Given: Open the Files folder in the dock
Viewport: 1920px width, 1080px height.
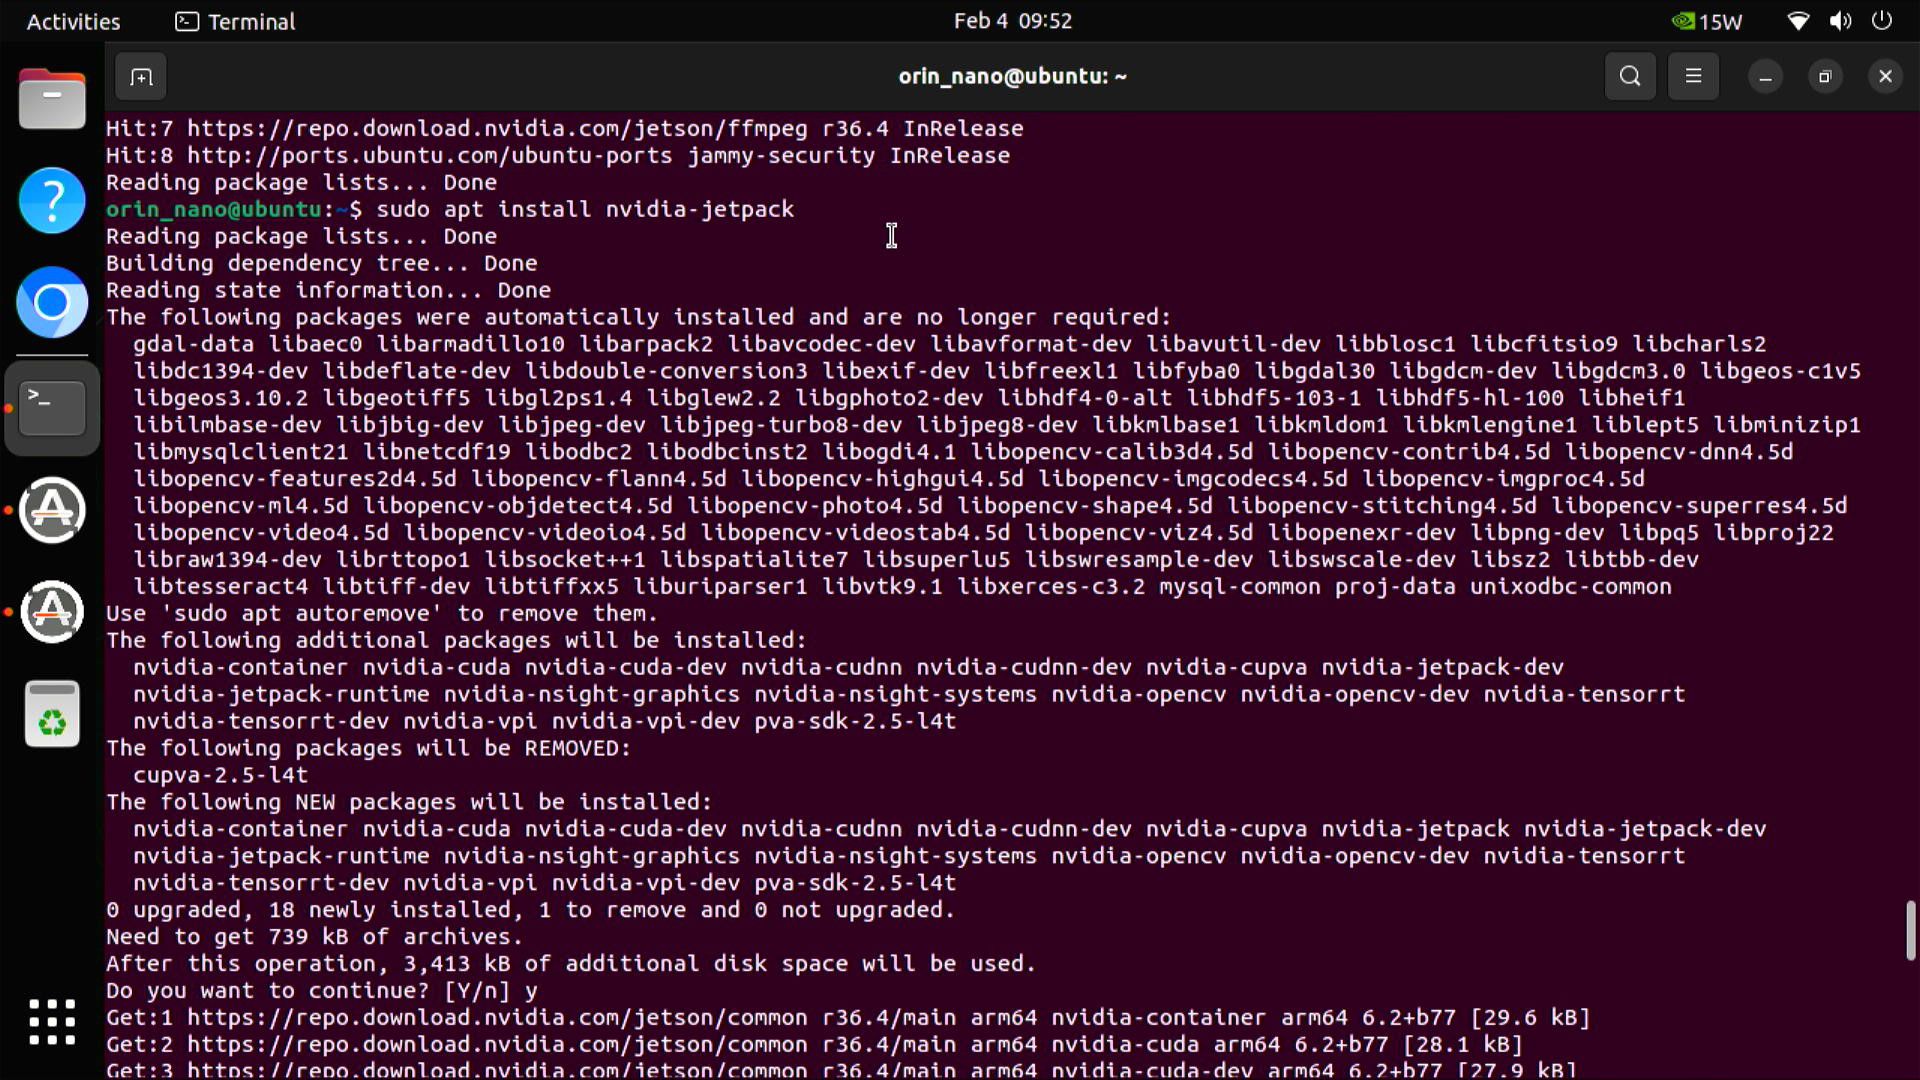Looking at the screenshot, I should tap(51, 98).
